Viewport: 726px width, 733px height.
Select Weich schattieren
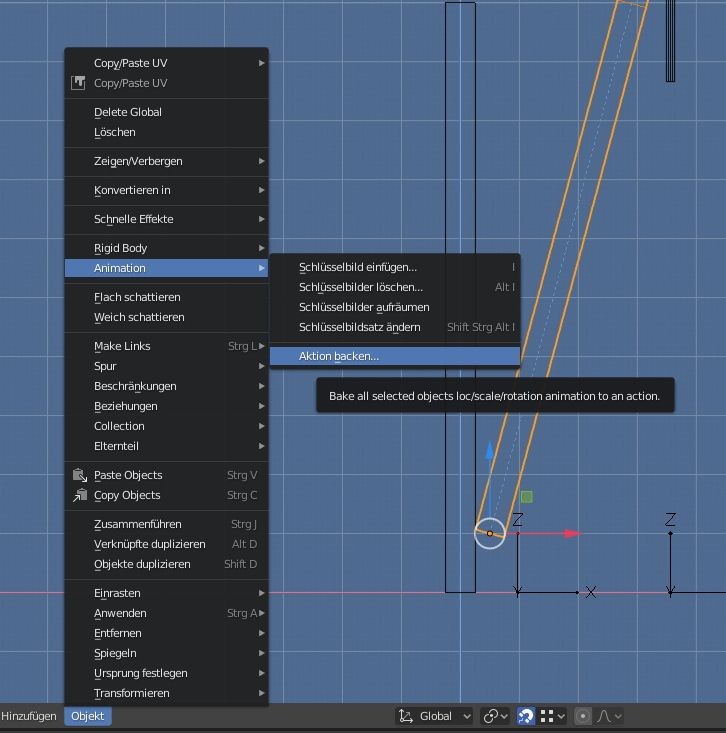point(166,317)
